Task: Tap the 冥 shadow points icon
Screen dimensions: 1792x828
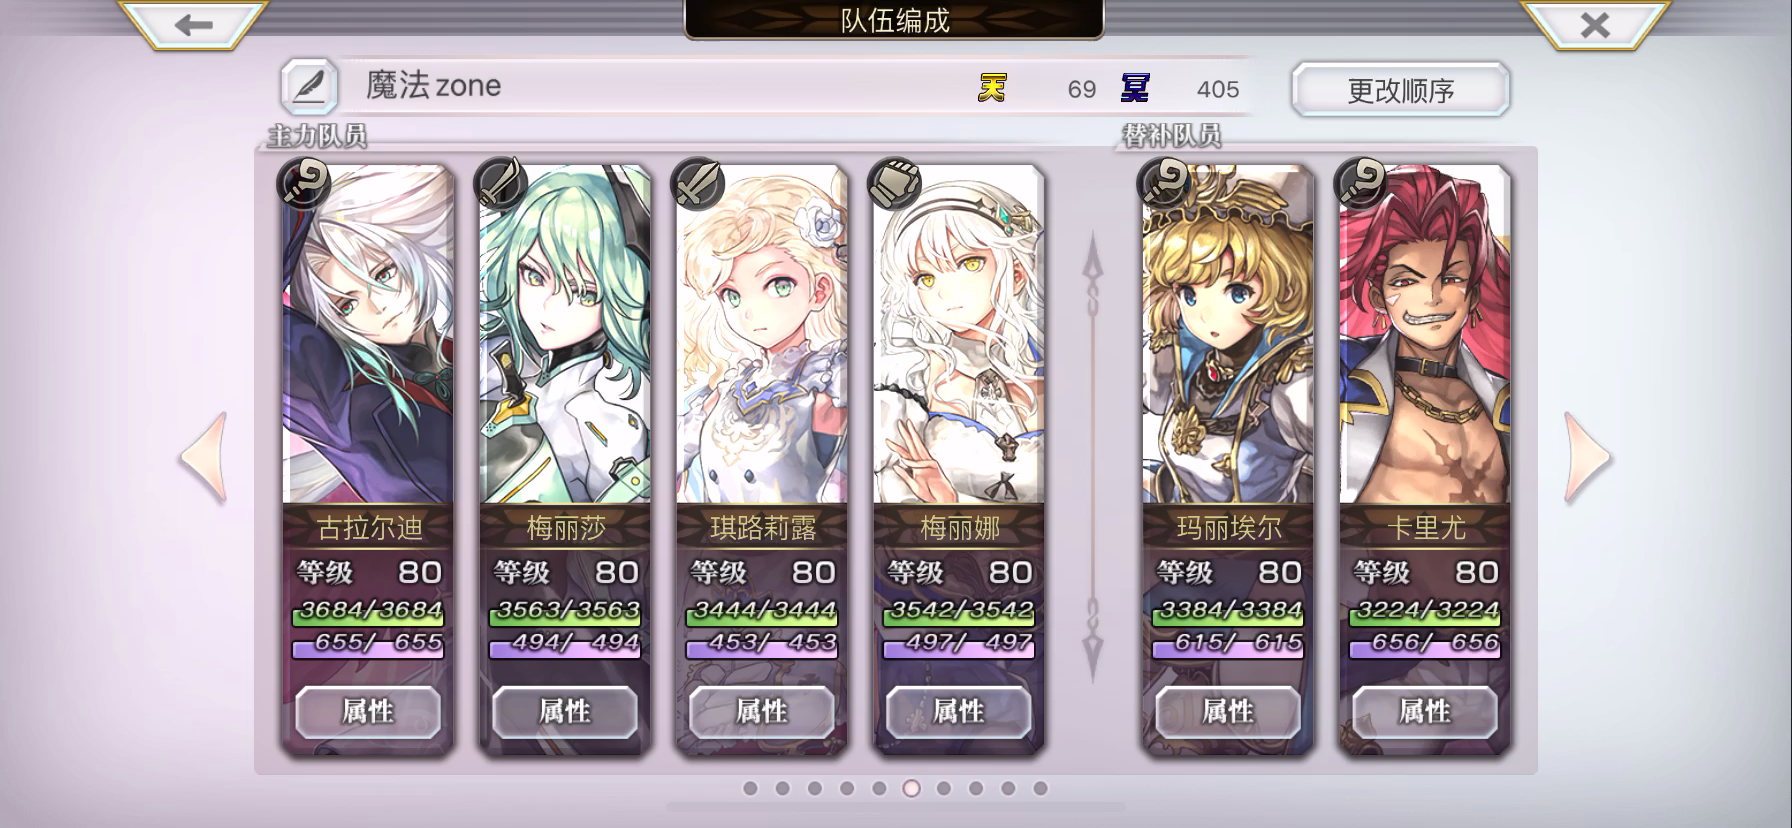Action: click(x=1135, y=88)
